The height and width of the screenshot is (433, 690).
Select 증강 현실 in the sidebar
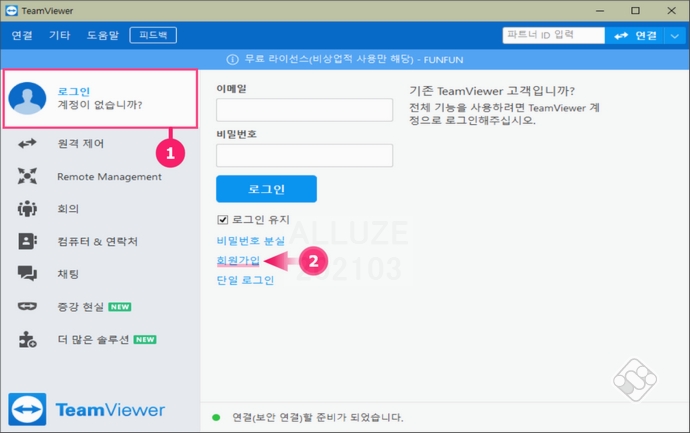[x=80, y=306]
